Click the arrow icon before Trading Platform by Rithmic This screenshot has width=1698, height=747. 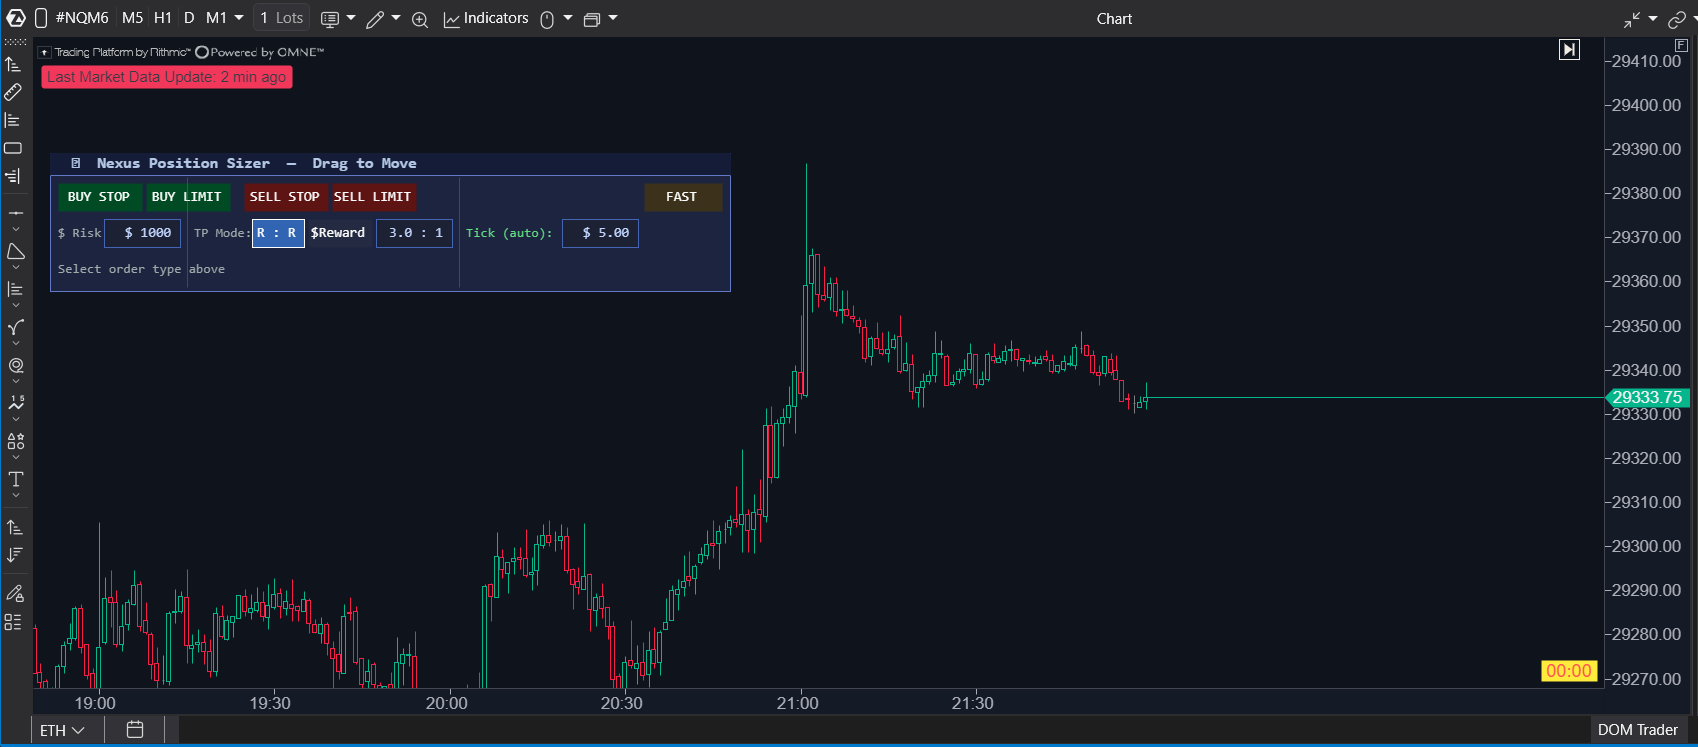(44, 52)
